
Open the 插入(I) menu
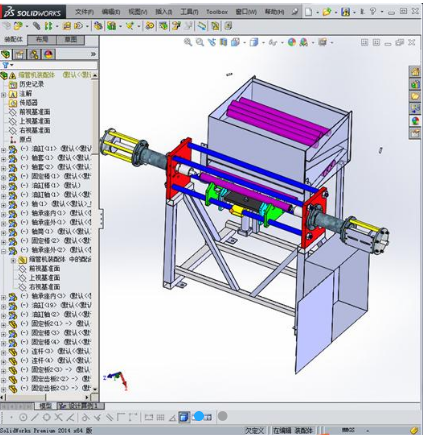(164, 12)
